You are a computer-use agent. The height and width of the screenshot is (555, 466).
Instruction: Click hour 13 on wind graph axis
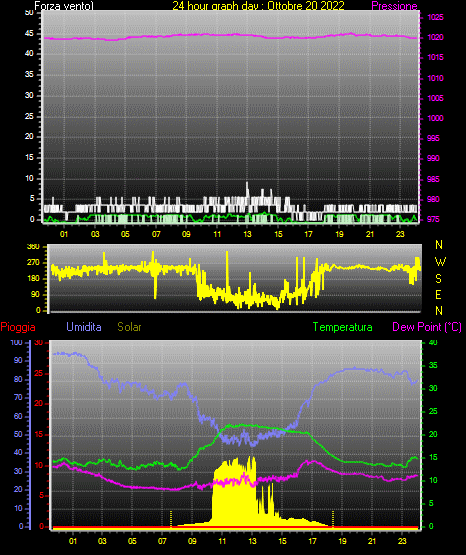coord(247,234)
